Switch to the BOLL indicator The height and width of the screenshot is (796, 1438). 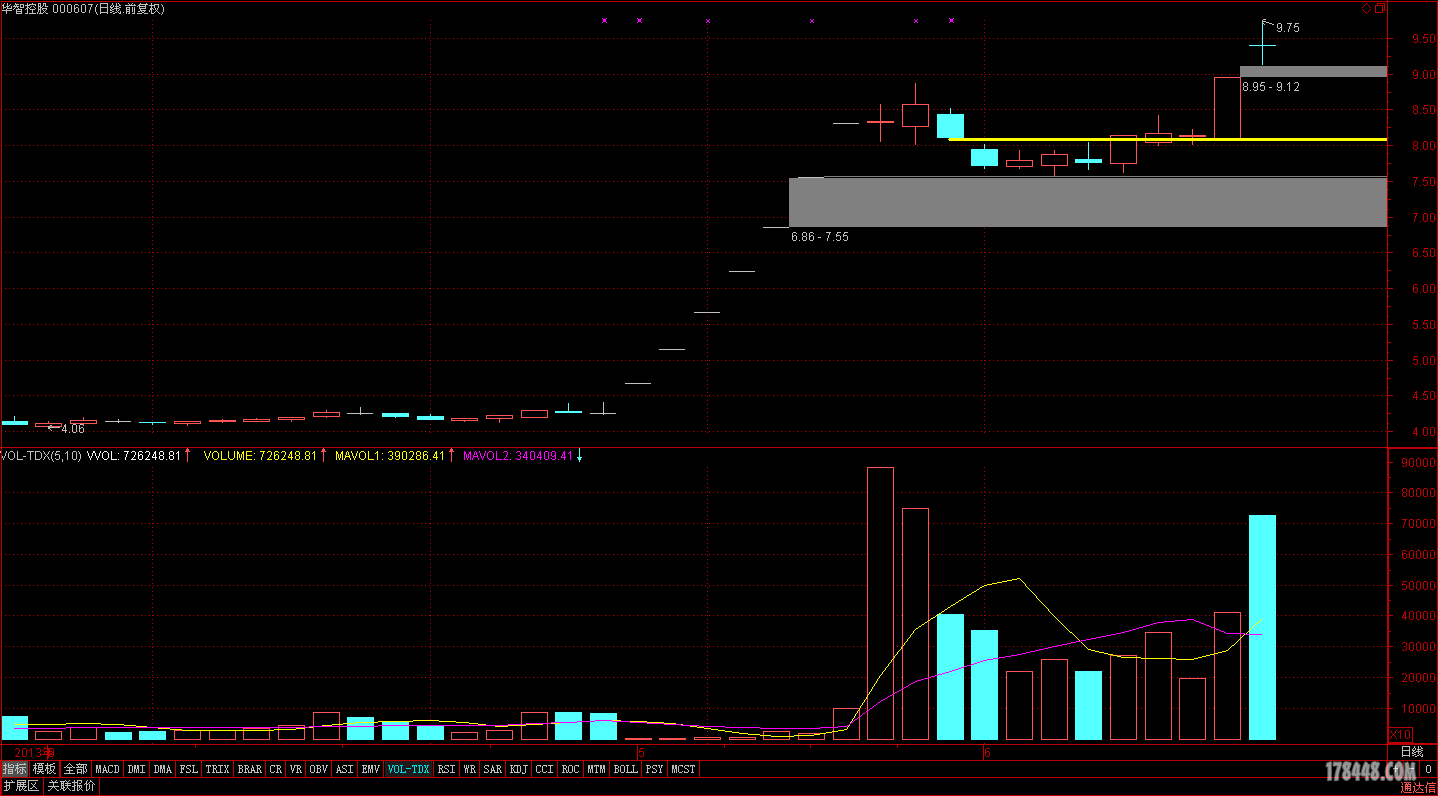625,769
